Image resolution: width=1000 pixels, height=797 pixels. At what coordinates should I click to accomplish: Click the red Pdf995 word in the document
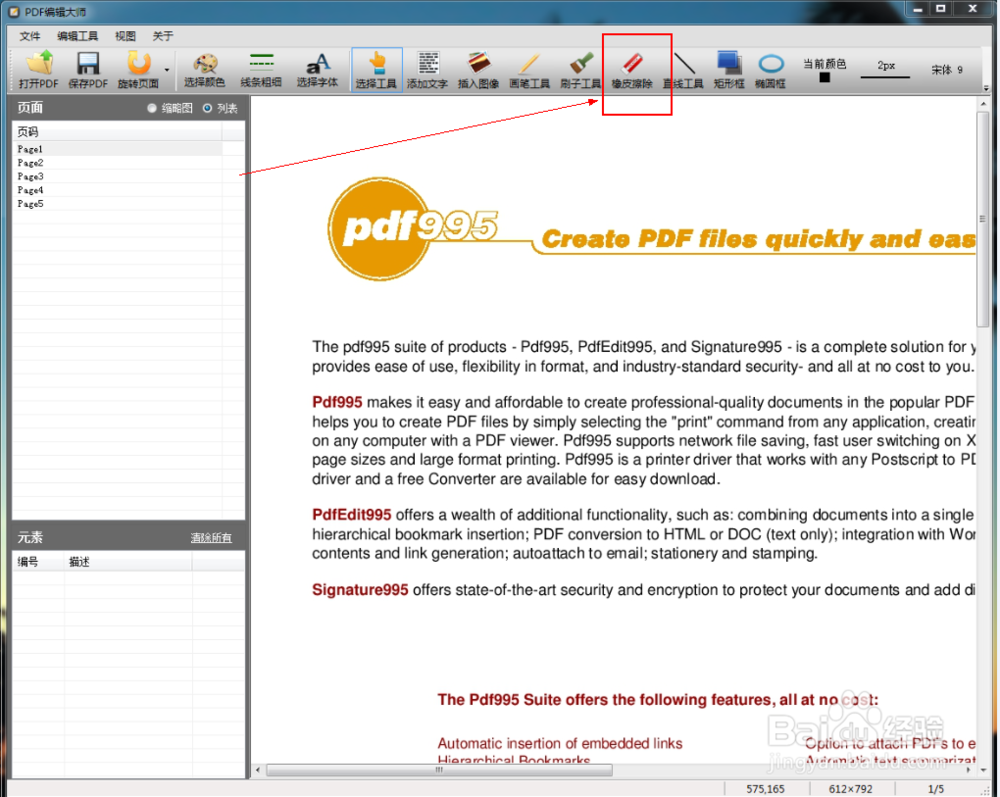[x=337, y=402]
